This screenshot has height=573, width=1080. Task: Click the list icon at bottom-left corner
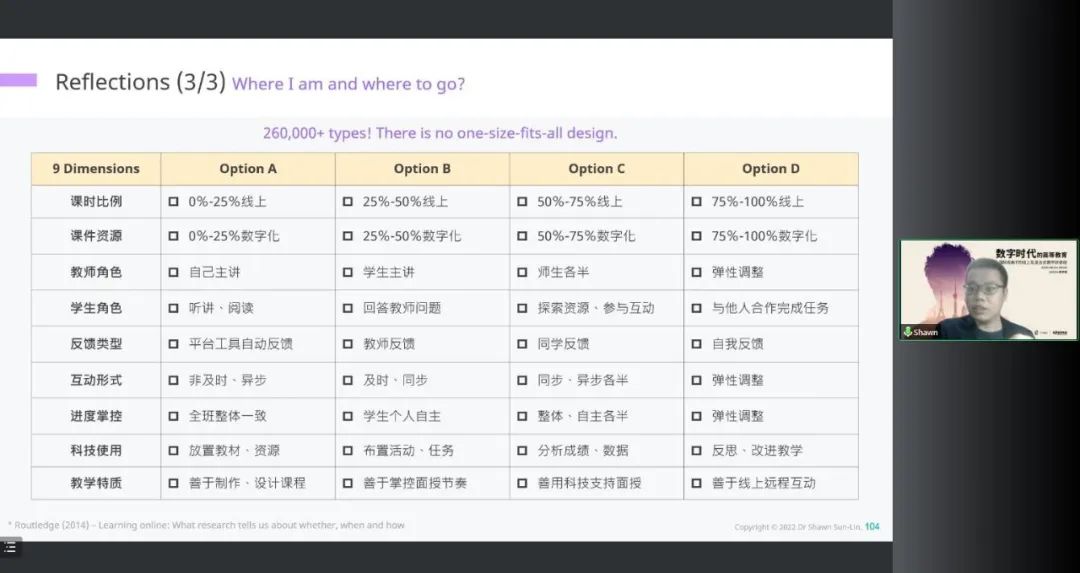click(9, 547)
